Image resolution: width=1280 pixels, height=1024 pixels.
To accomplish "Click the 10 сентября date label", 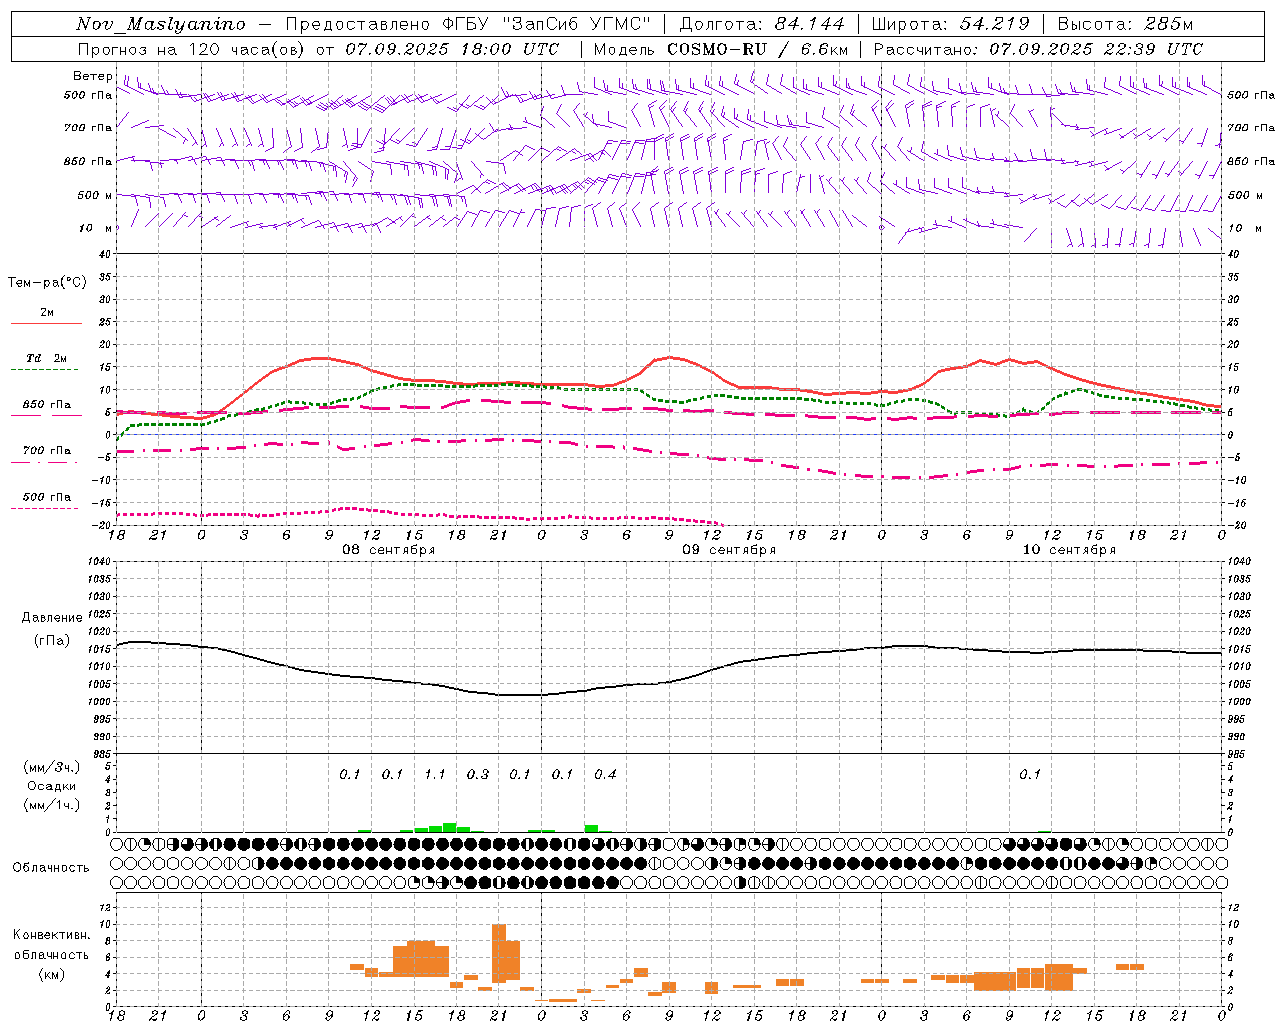I will (x=1069, y=550).
